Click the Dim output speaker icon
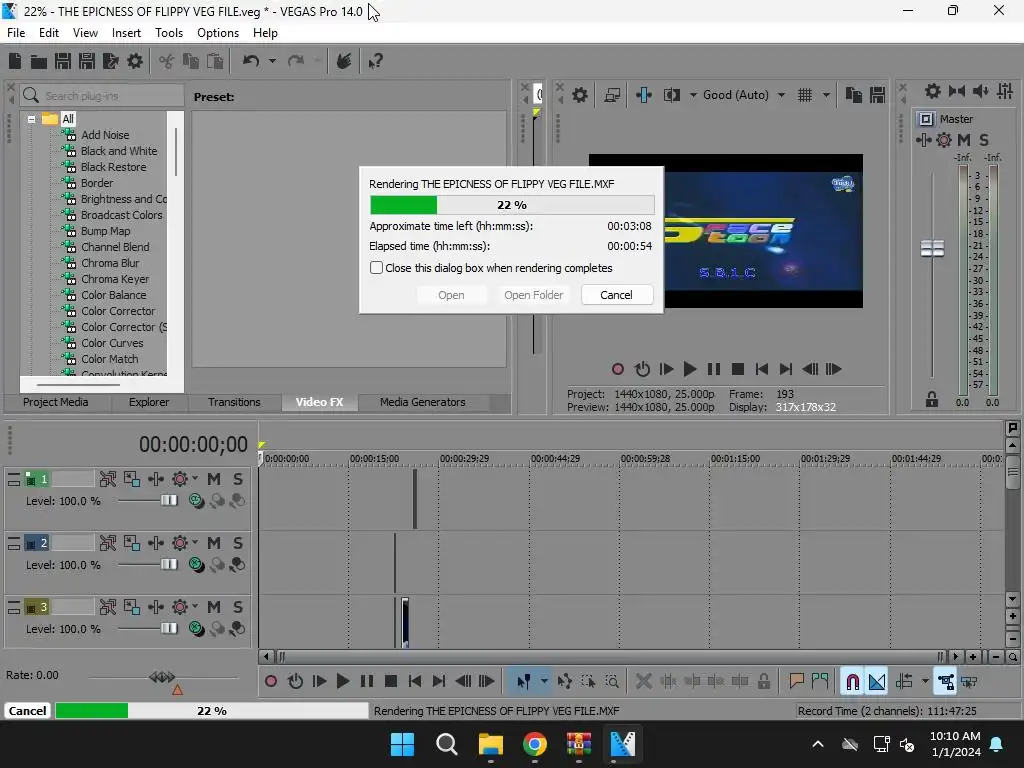1024x768 pixels. coord(980,91)
